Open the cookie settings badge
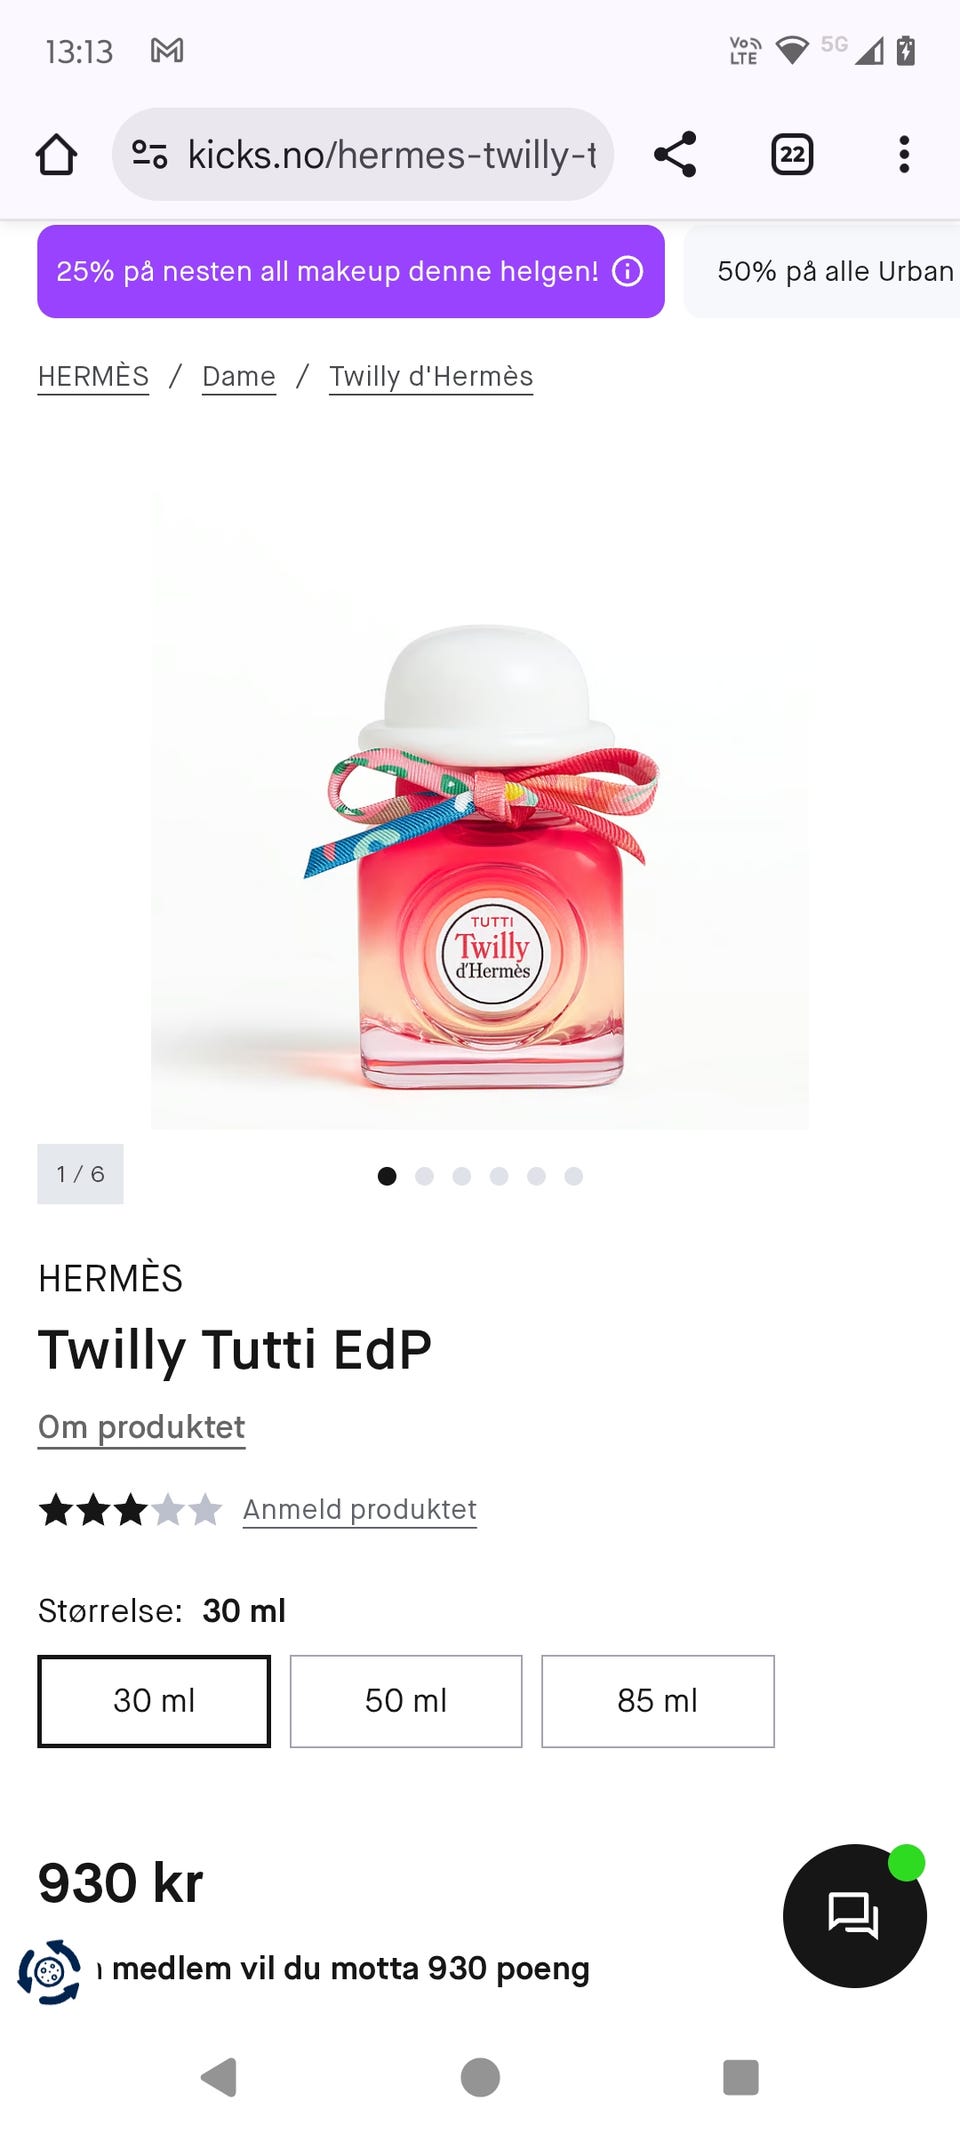 [x=49, y=1972]
